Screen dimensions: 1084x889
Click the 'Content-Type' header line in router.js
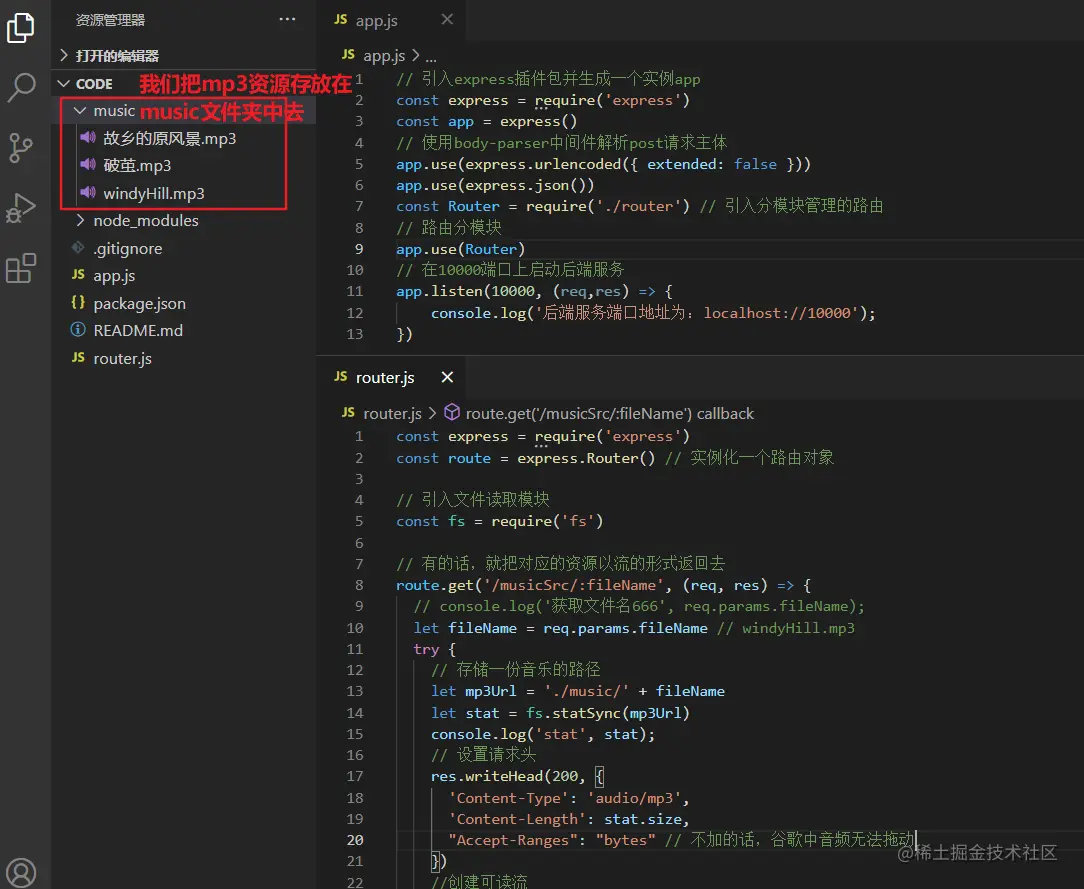point(568,798)
